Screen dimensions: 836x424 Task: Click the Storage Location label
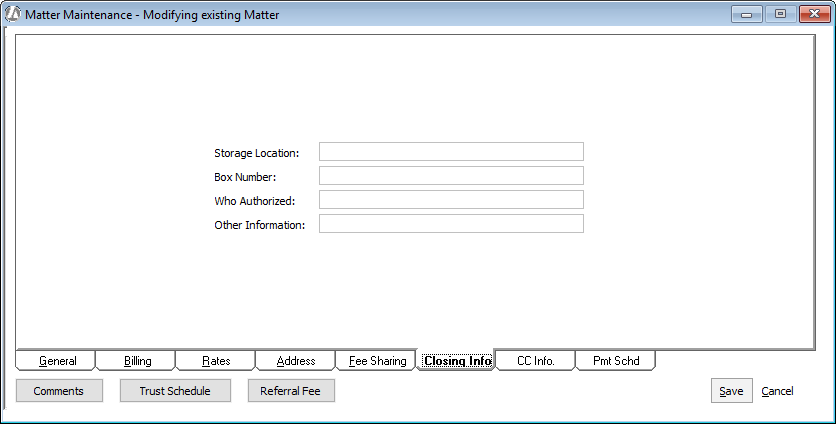click(x=257, y=153)
